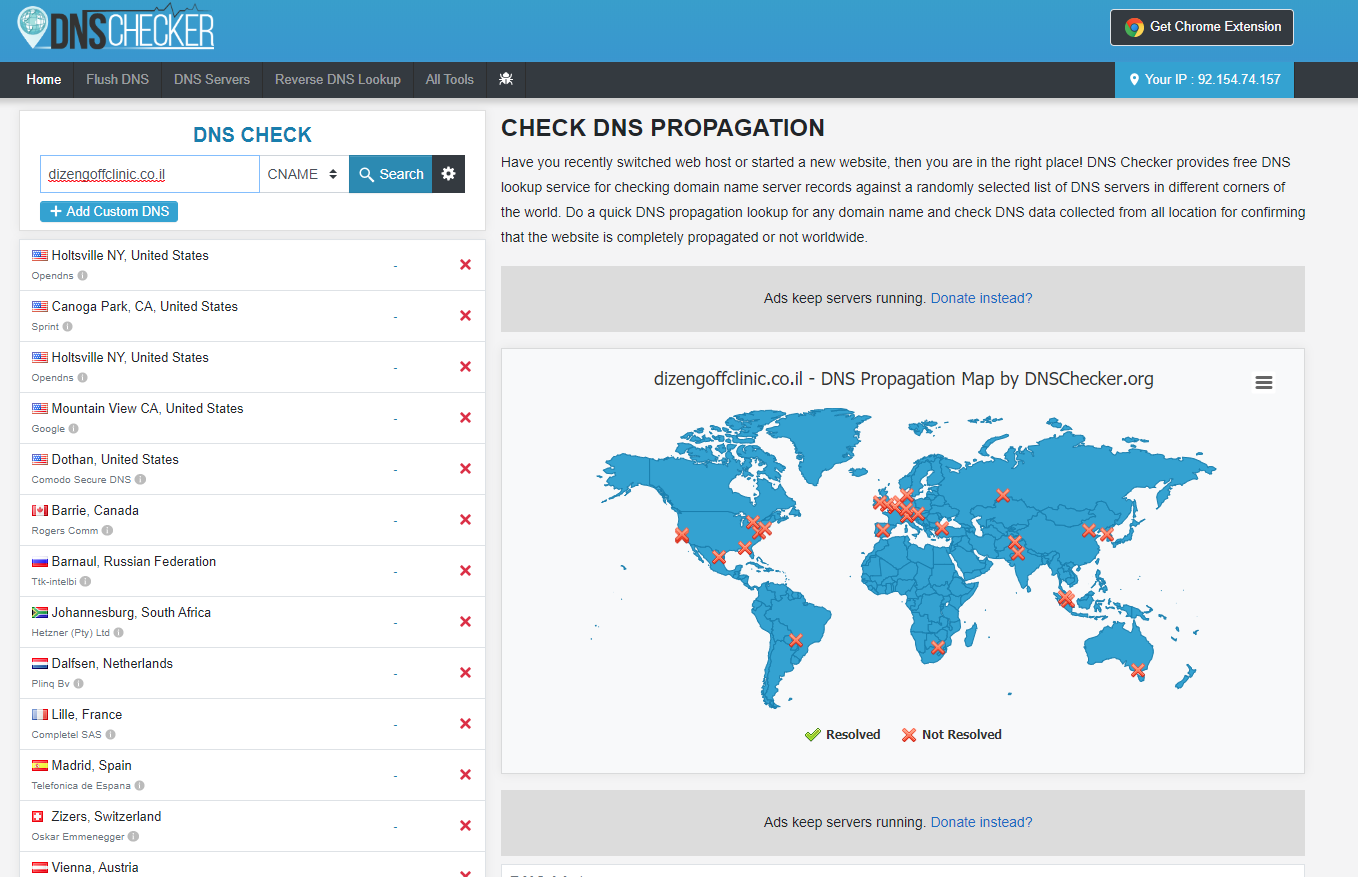
Task: Click the DNS Propagation Map chart title
Action: (x=904, y=379)
